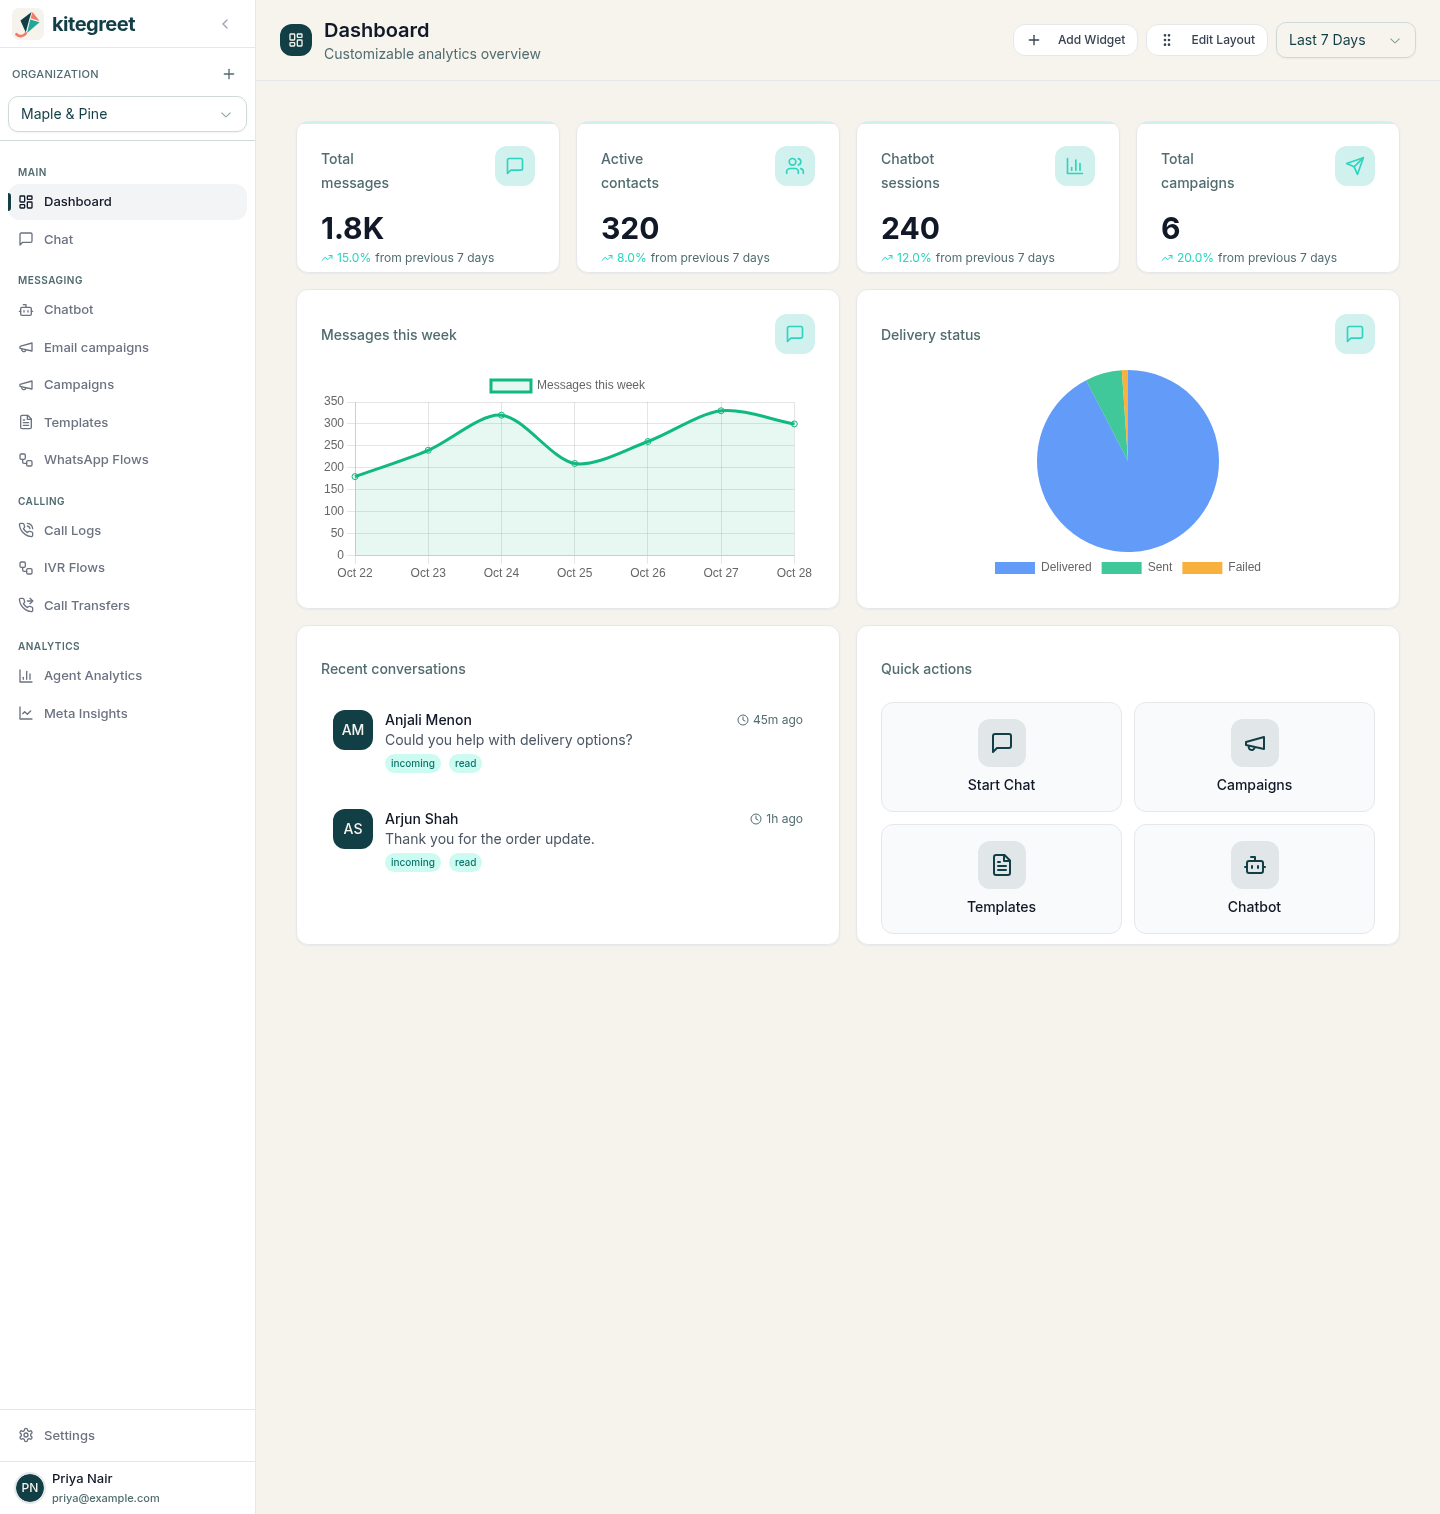The height and width of the screenshot is (1514, 1440).
Task: Click the Campaigns quick action card
Action: [1254, 757]
